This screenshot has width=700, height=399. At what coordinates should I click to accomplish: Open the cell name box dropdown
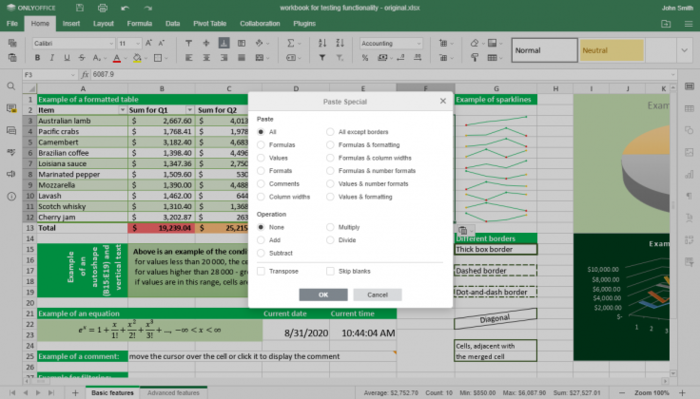click(73, 75)
